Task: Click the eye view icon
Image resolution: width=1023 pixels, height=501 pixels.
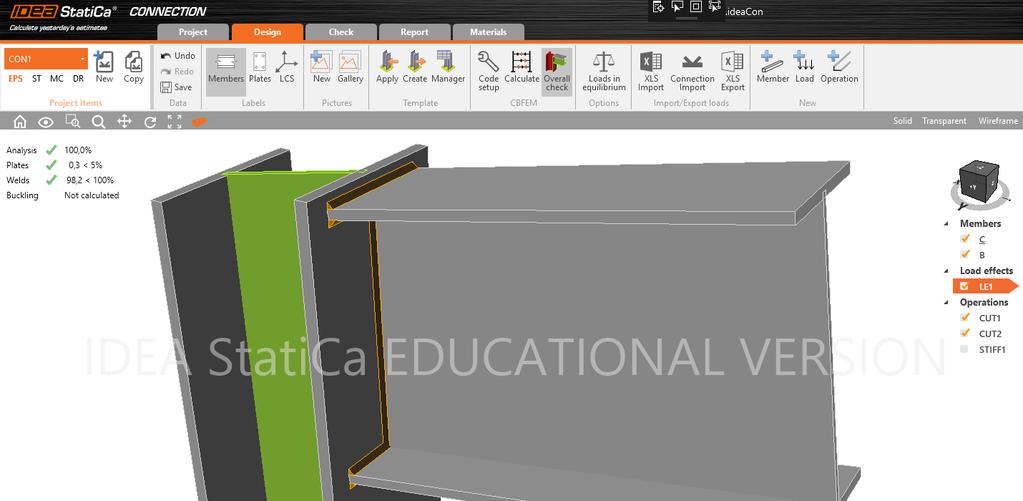Action: 45,121
